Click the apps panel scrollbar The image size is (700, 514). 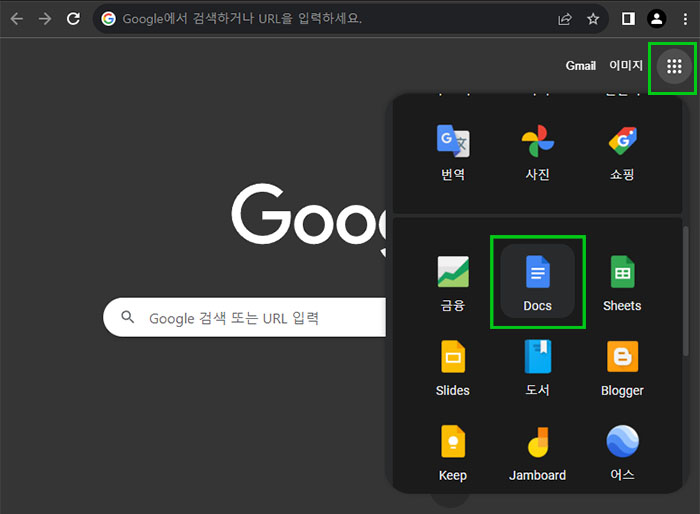point(685,291)
